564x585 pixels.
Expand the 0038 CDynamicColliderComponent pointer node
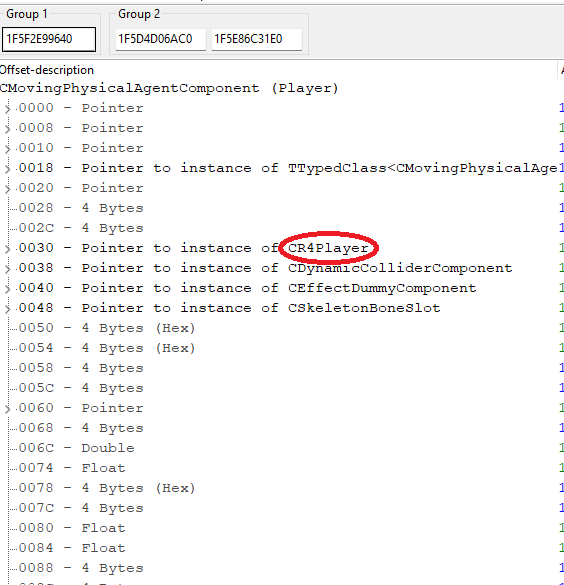point(7,269)
